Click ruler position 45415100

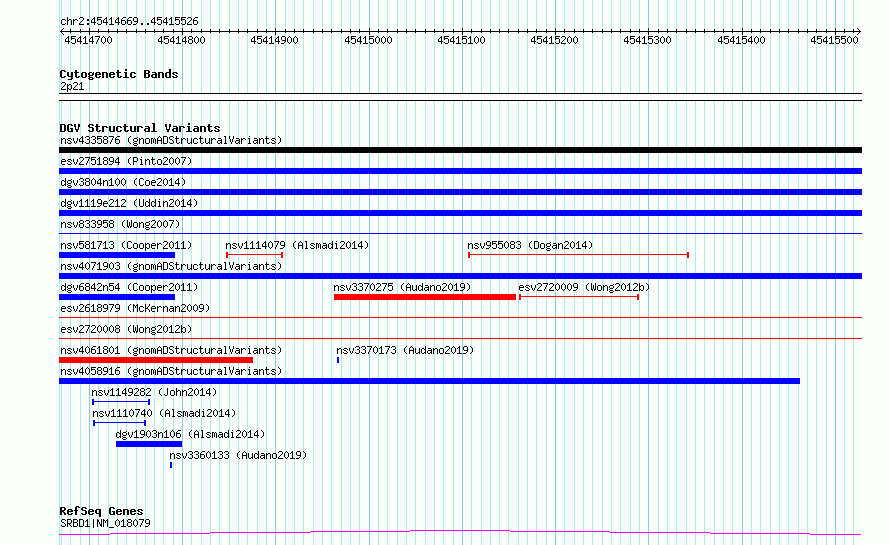point(461,40)
